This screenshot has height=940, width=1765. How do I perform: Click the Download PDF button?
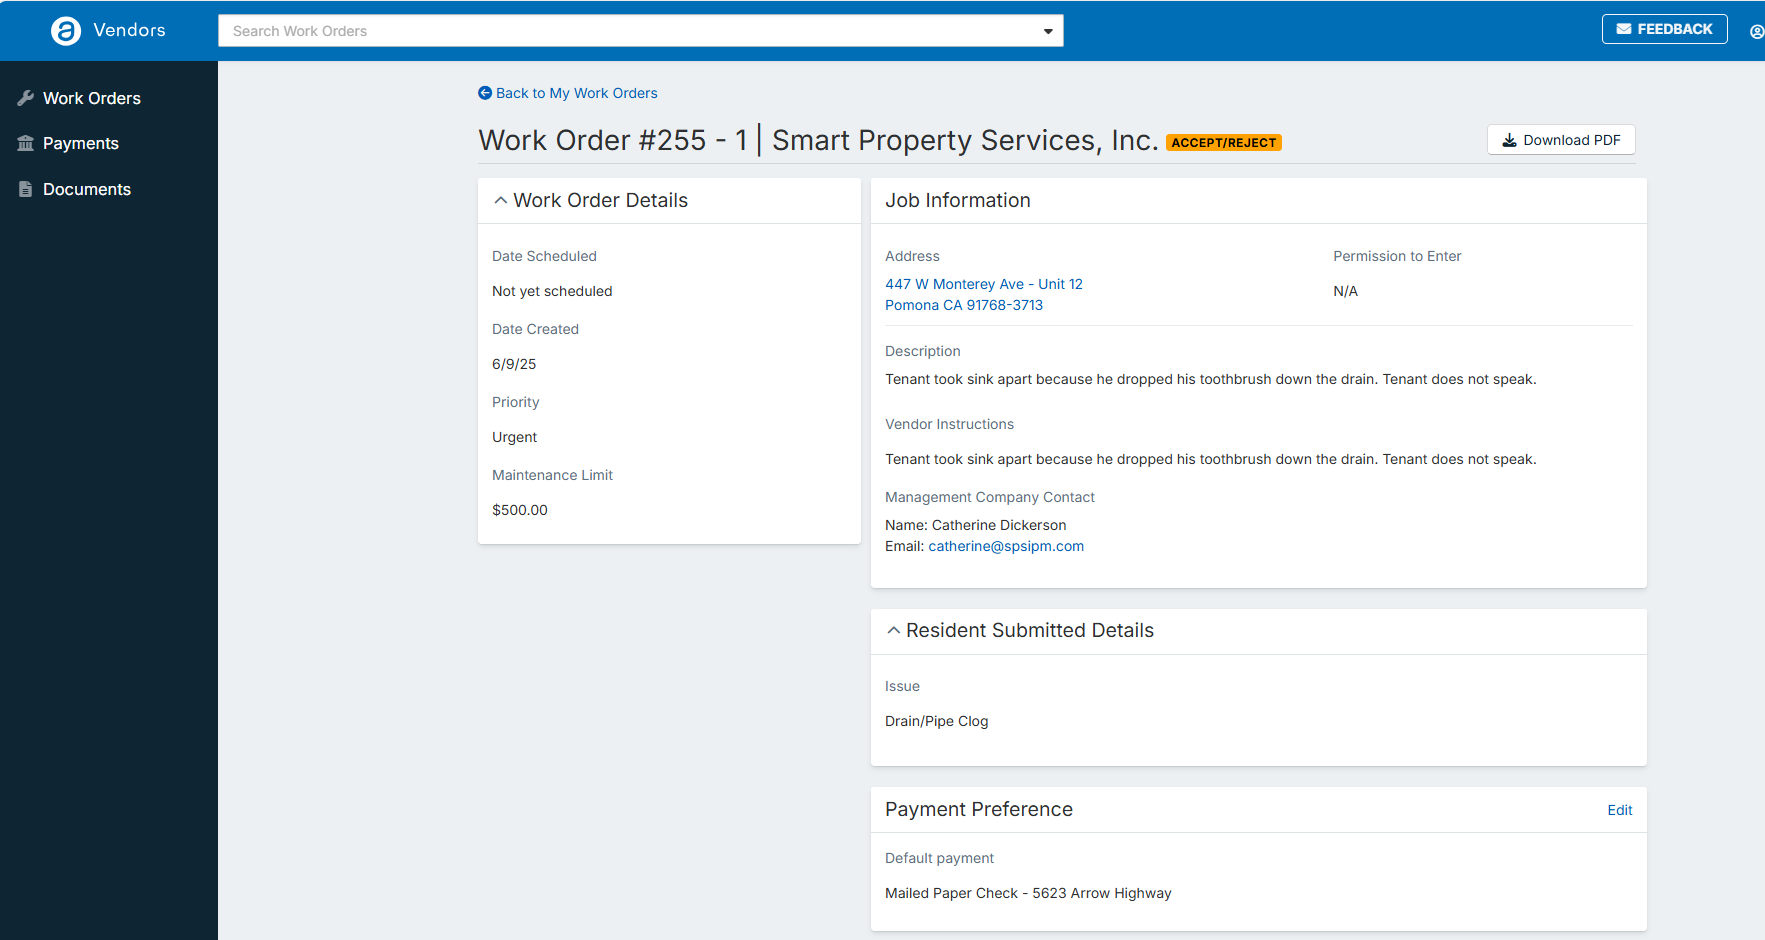tap(1561, 140)
